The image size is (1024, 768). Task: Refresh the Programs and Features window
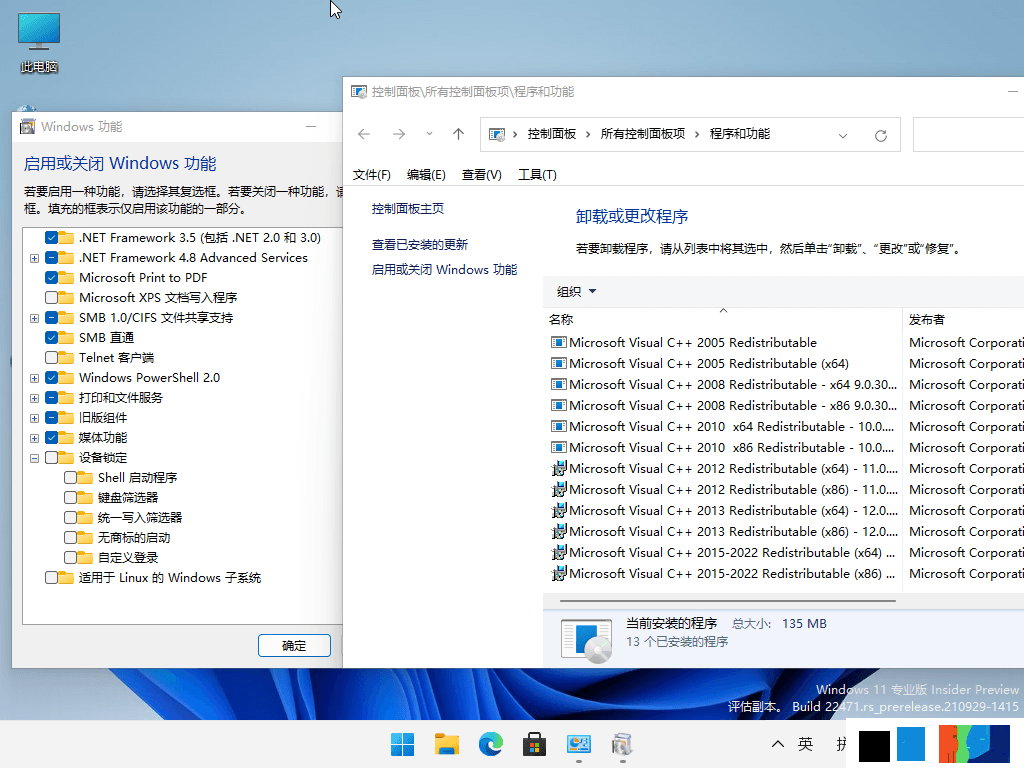pos(880,135)
